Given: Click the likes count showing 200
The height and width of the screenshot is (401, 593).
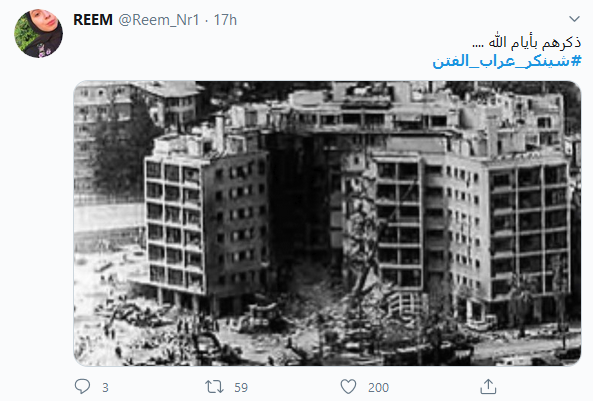Looking at the screenshot, I should point(378,387).
